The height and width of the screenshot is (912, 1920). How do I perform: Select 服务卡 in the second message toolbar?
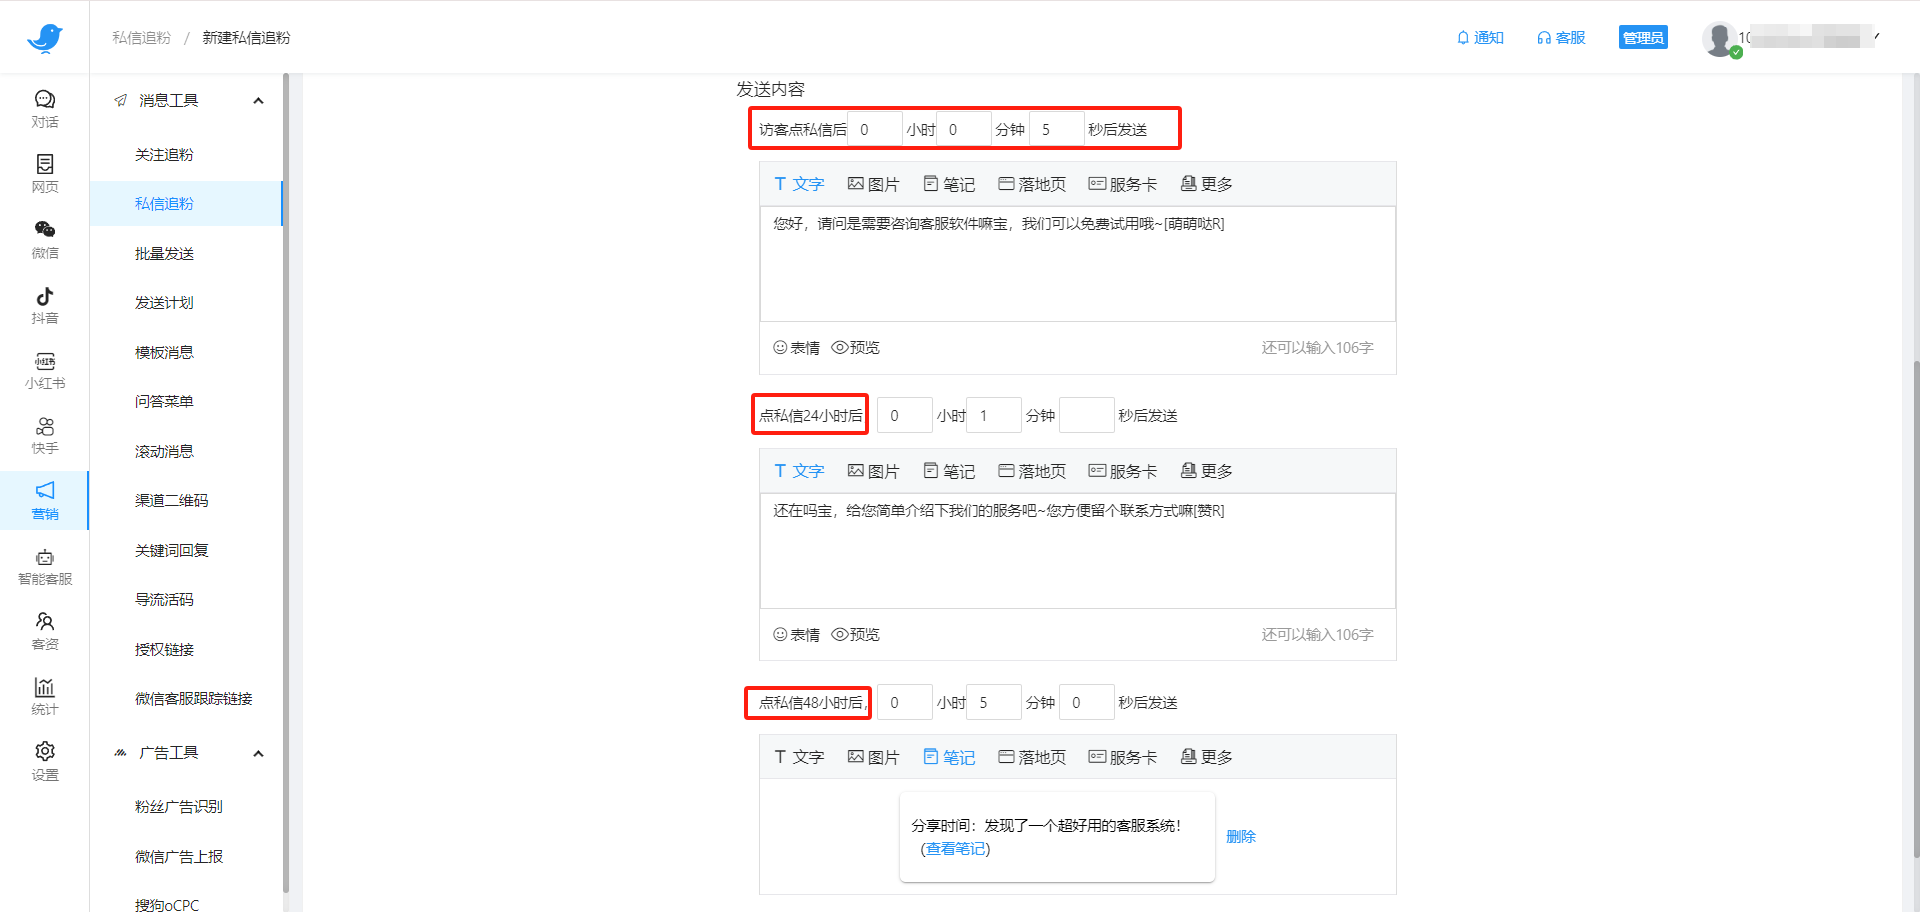pyautogui.click(x=1122, y=470)
